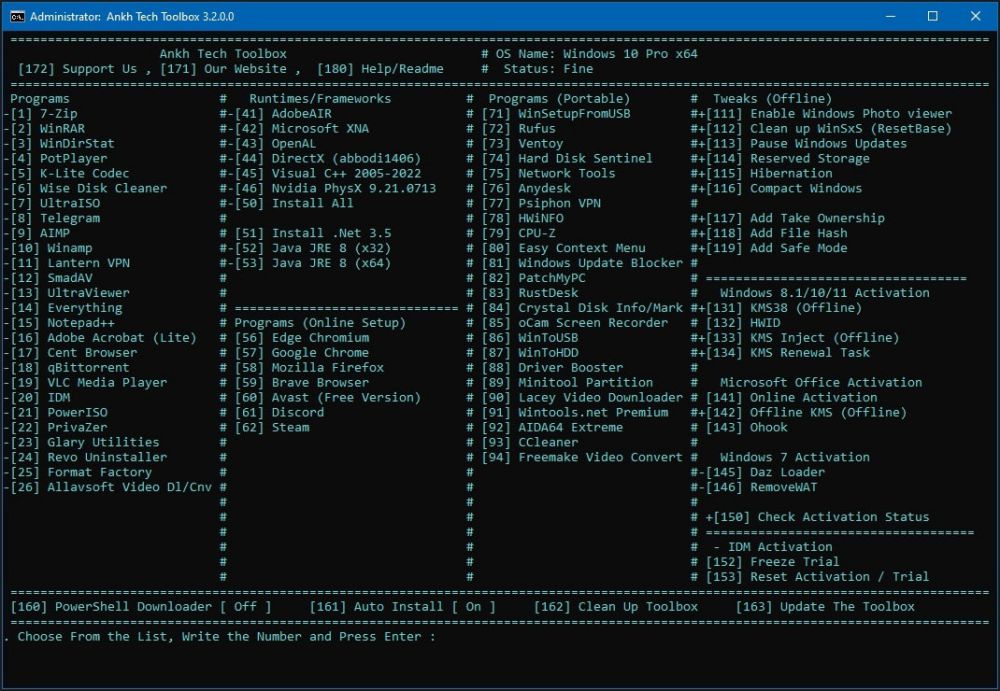This screenshot has height=691, width=1000.
Task: Click '[117] Add Take Ownership' entry
Action: tap(795, 218)
